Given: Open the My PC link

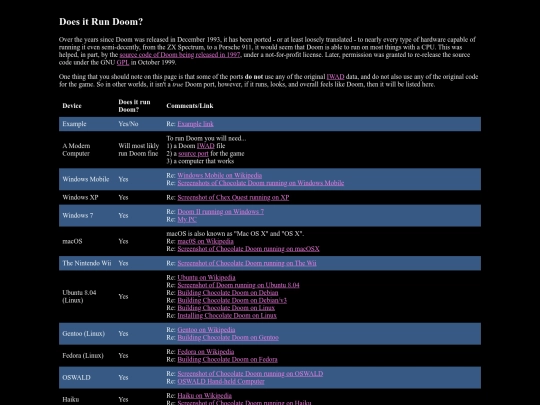Looking at the screenshot, I should point(187,219).
